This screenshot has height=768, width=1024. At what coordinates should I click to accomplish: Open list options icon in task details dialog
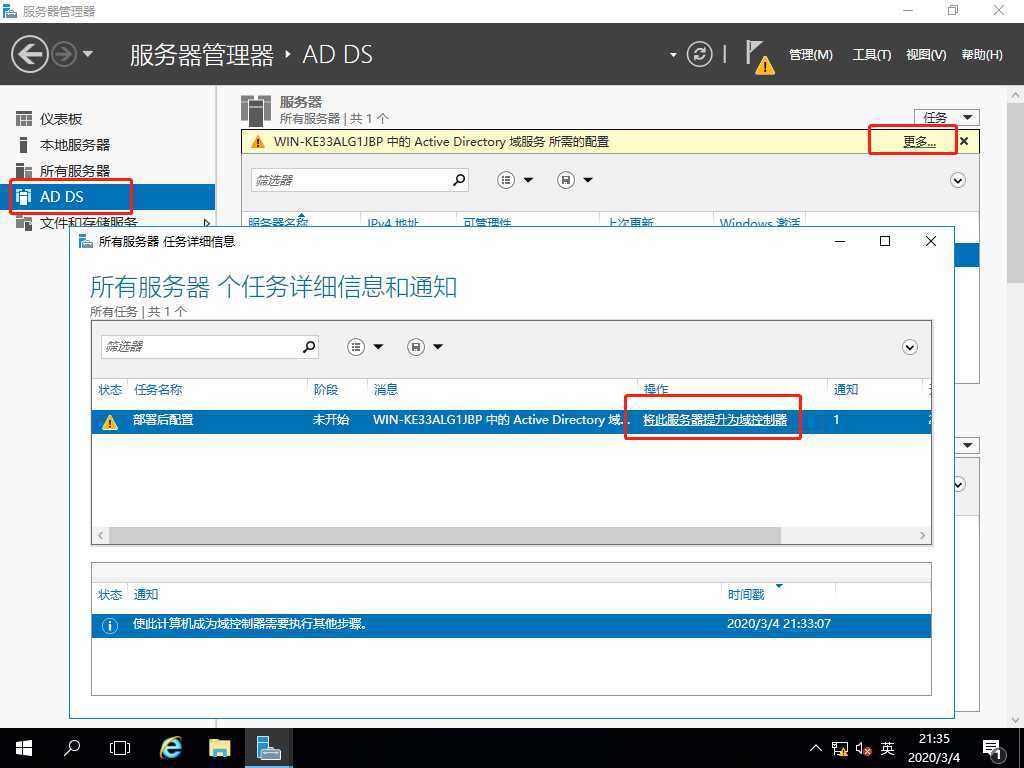(x=356, y=347)
